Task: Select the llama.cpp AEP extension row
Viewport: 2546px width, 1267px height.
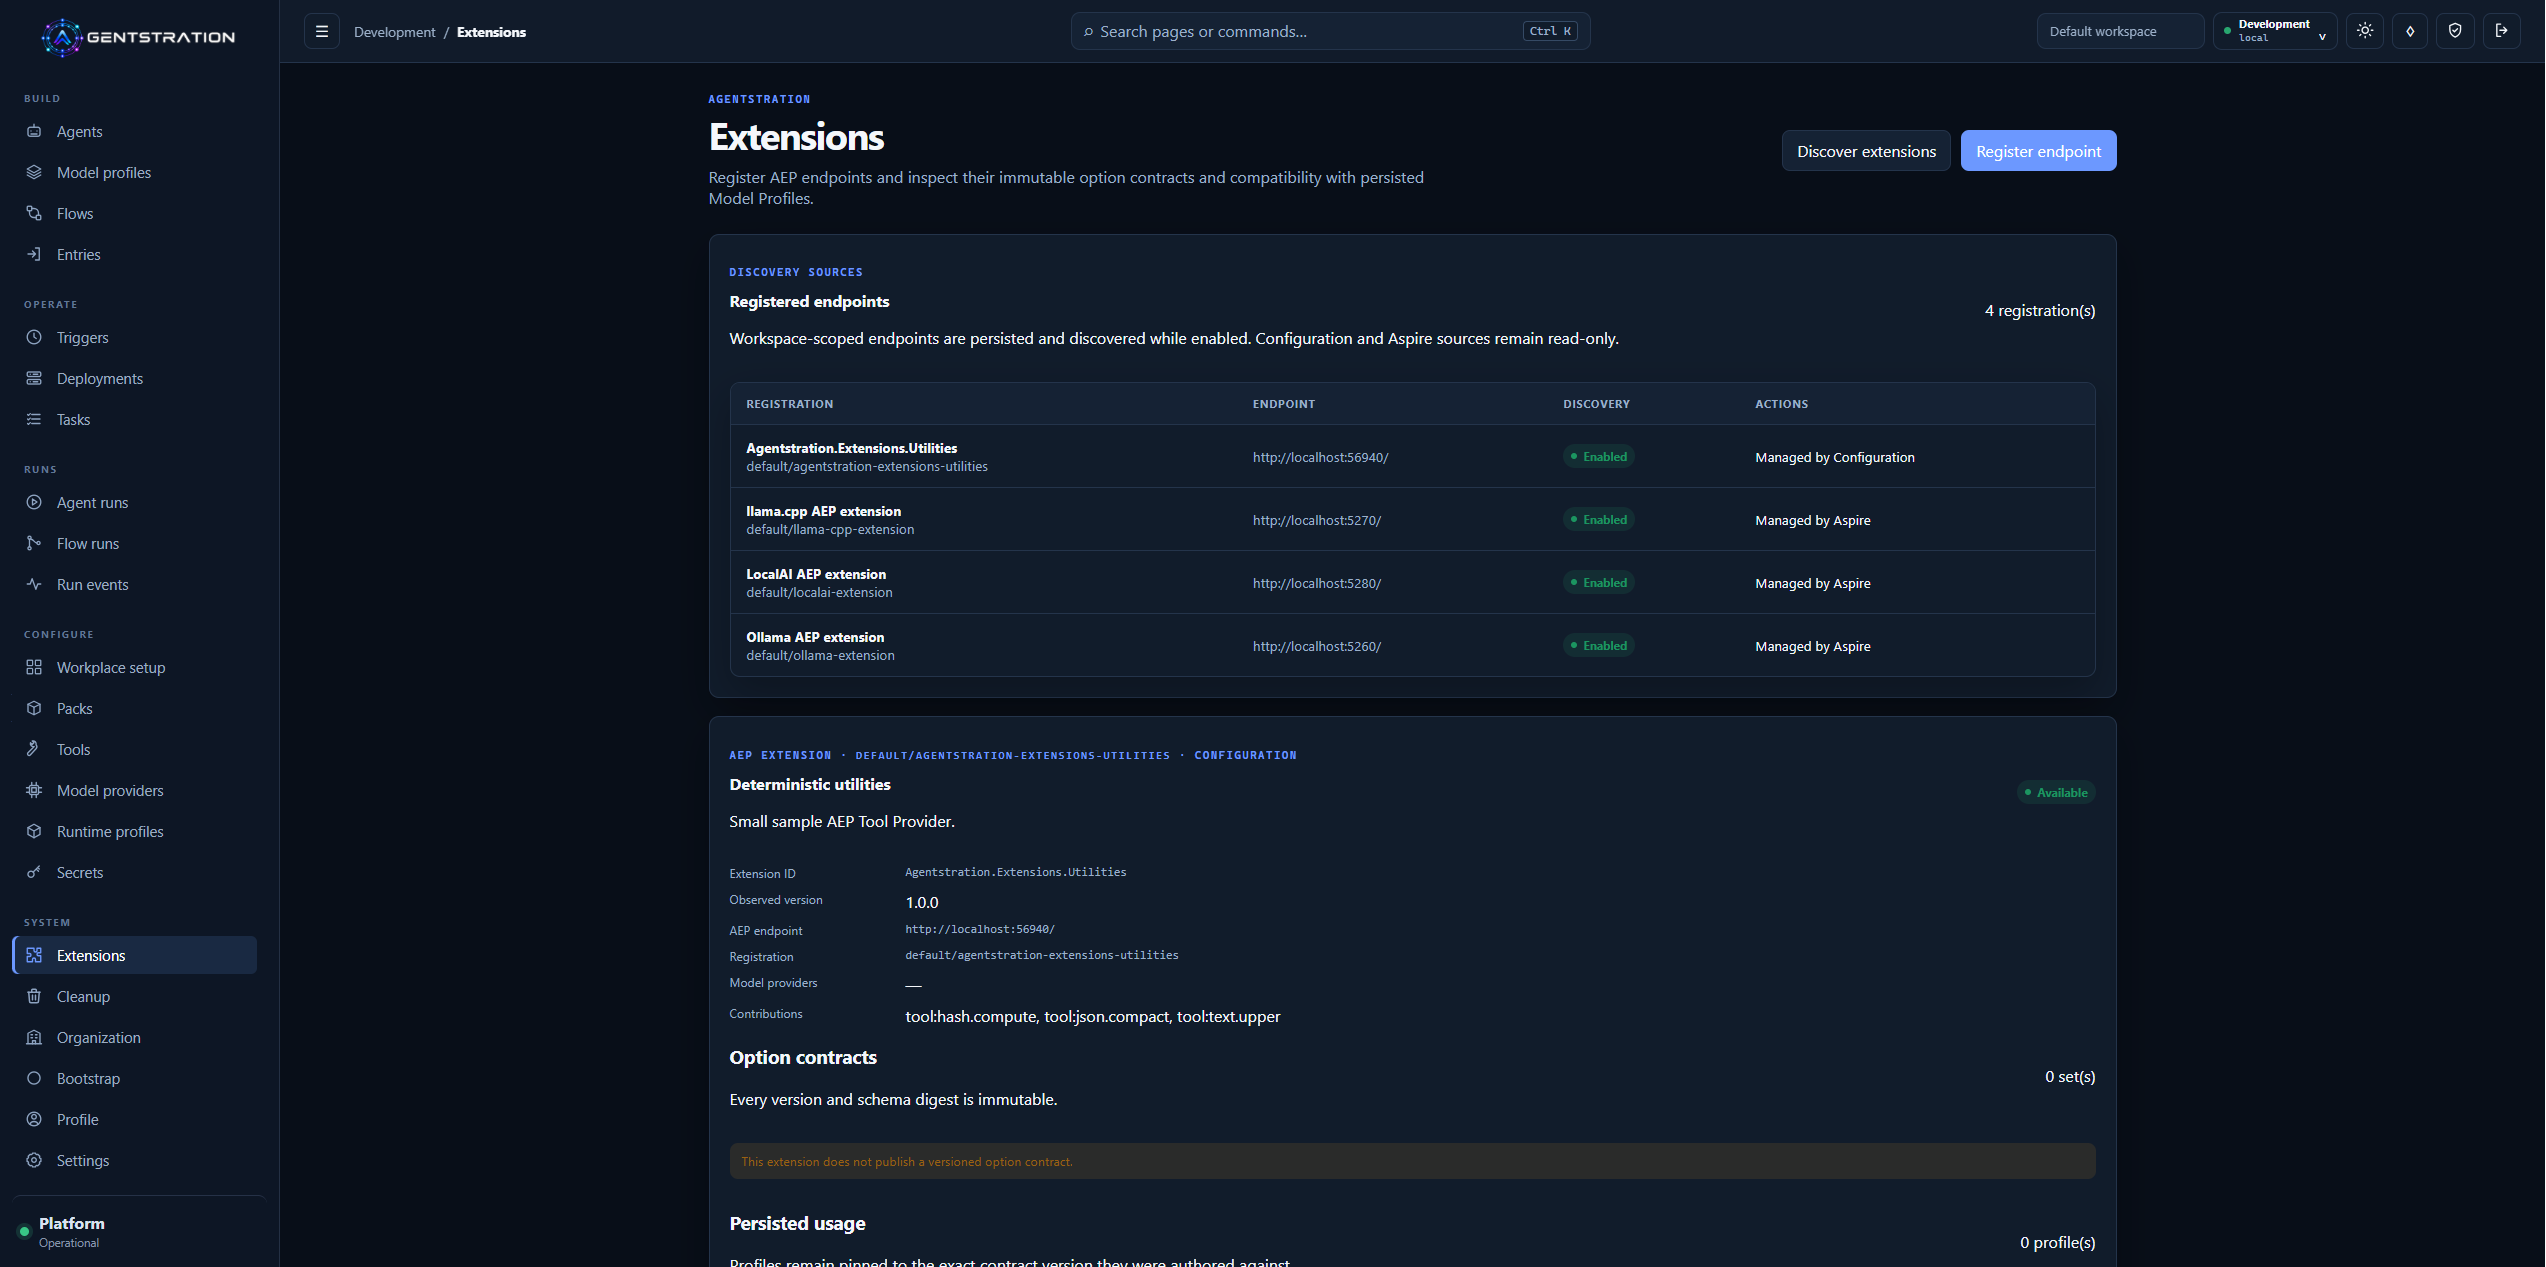Action: 1412,520
